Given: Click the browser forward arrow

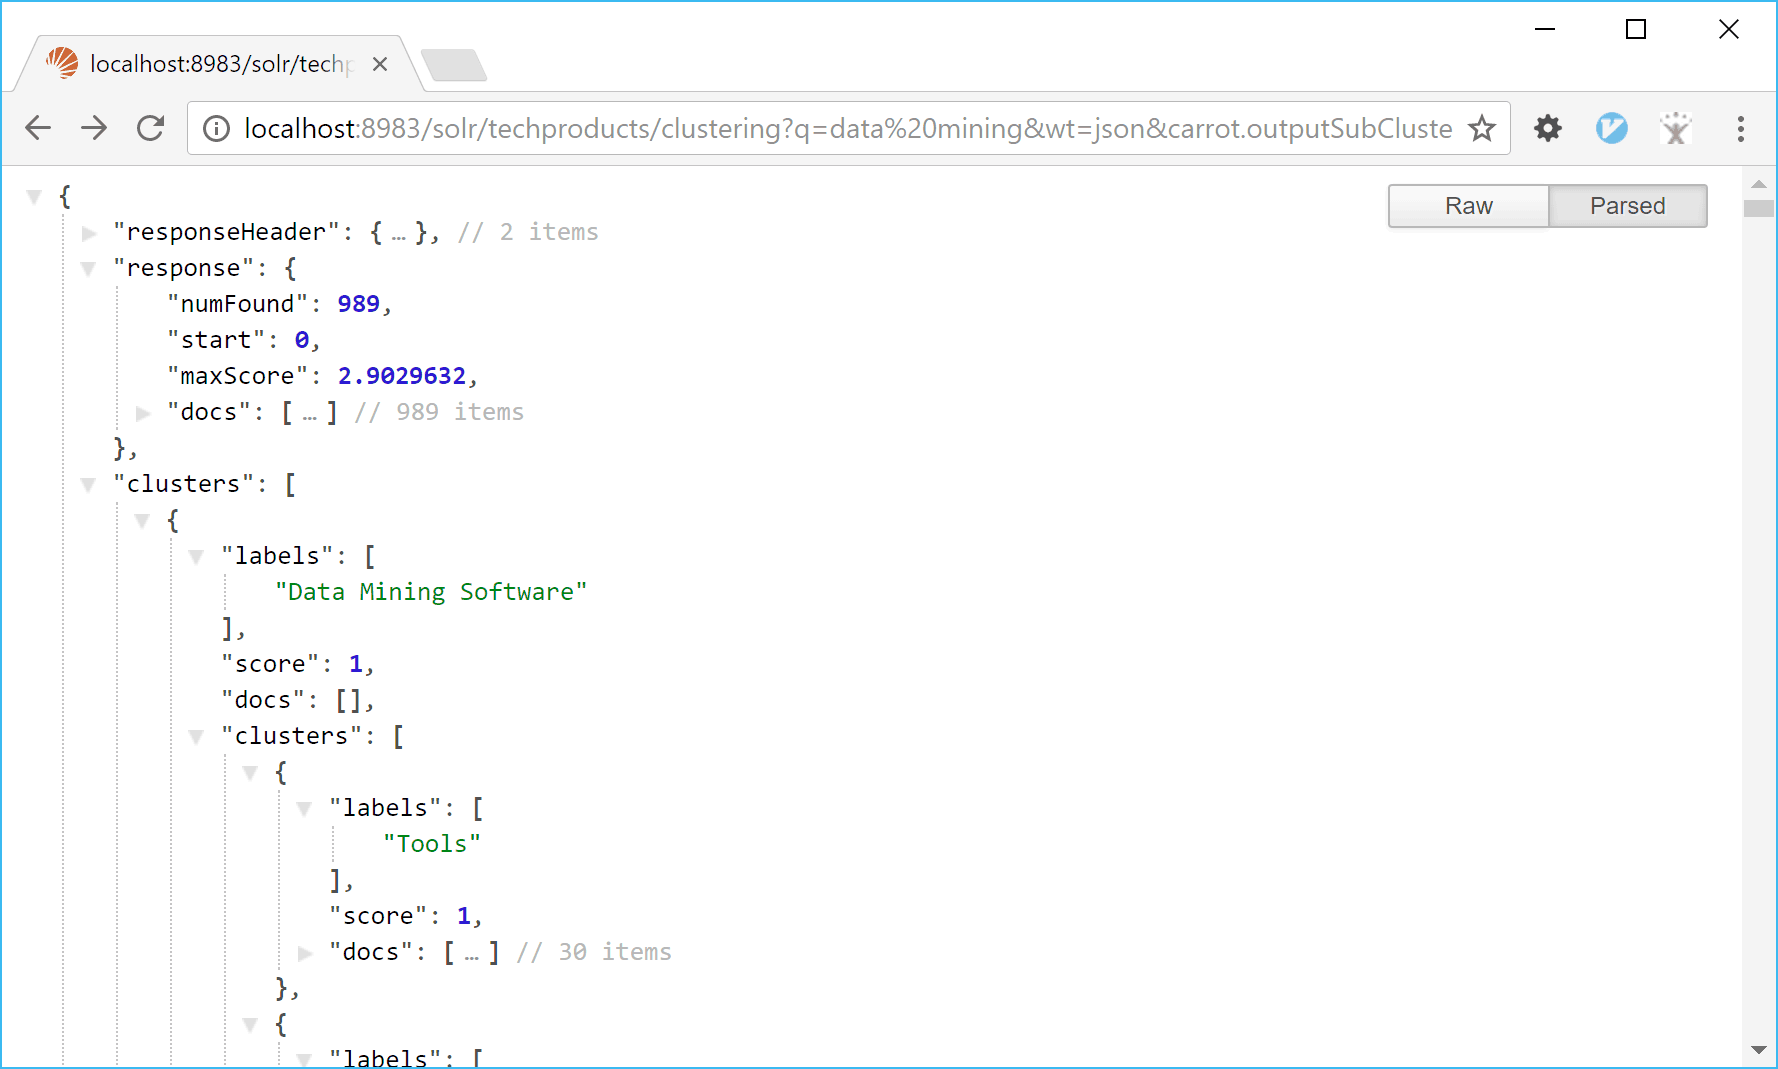Looking at the screenshot, I should click(94, 128).
